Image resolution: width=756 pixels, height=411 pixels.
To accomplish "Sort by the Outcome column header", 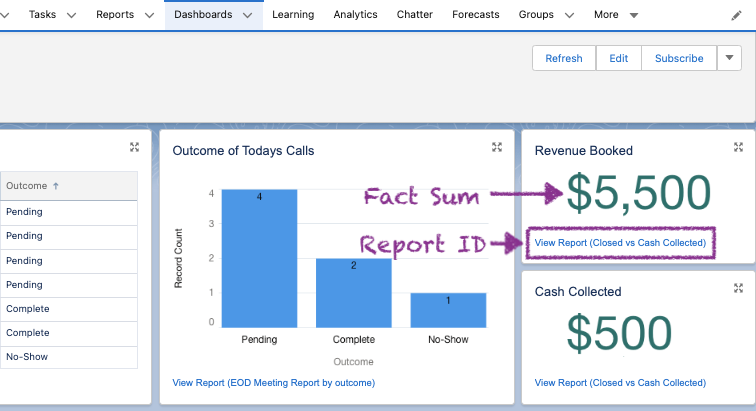I will (32, 186).
